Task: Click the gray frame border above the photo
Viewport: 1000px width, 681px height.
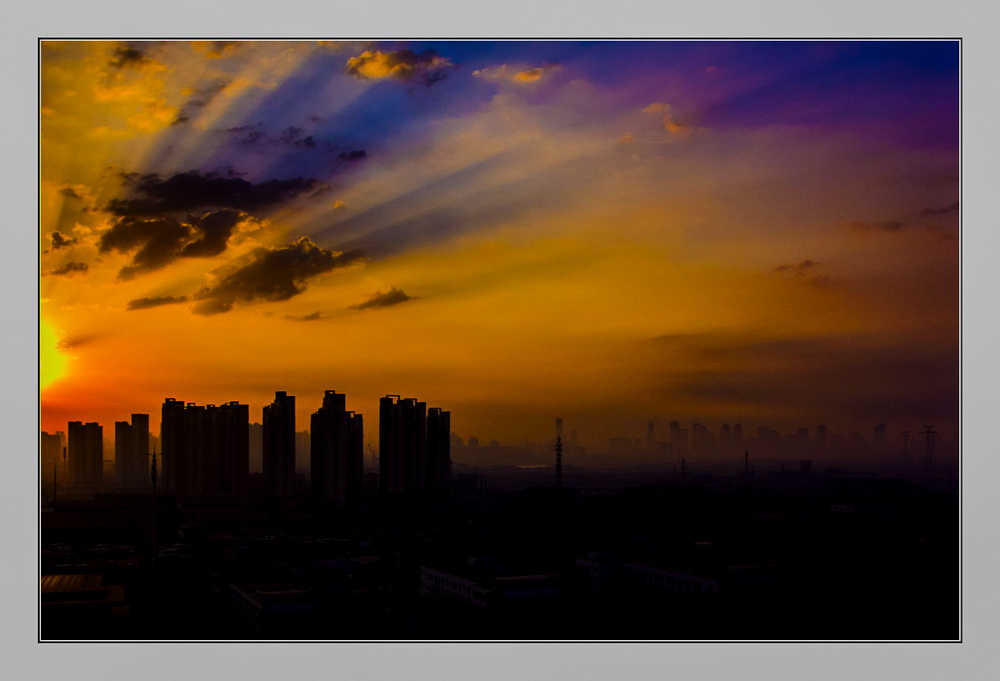Action: (x=500, y=19)
